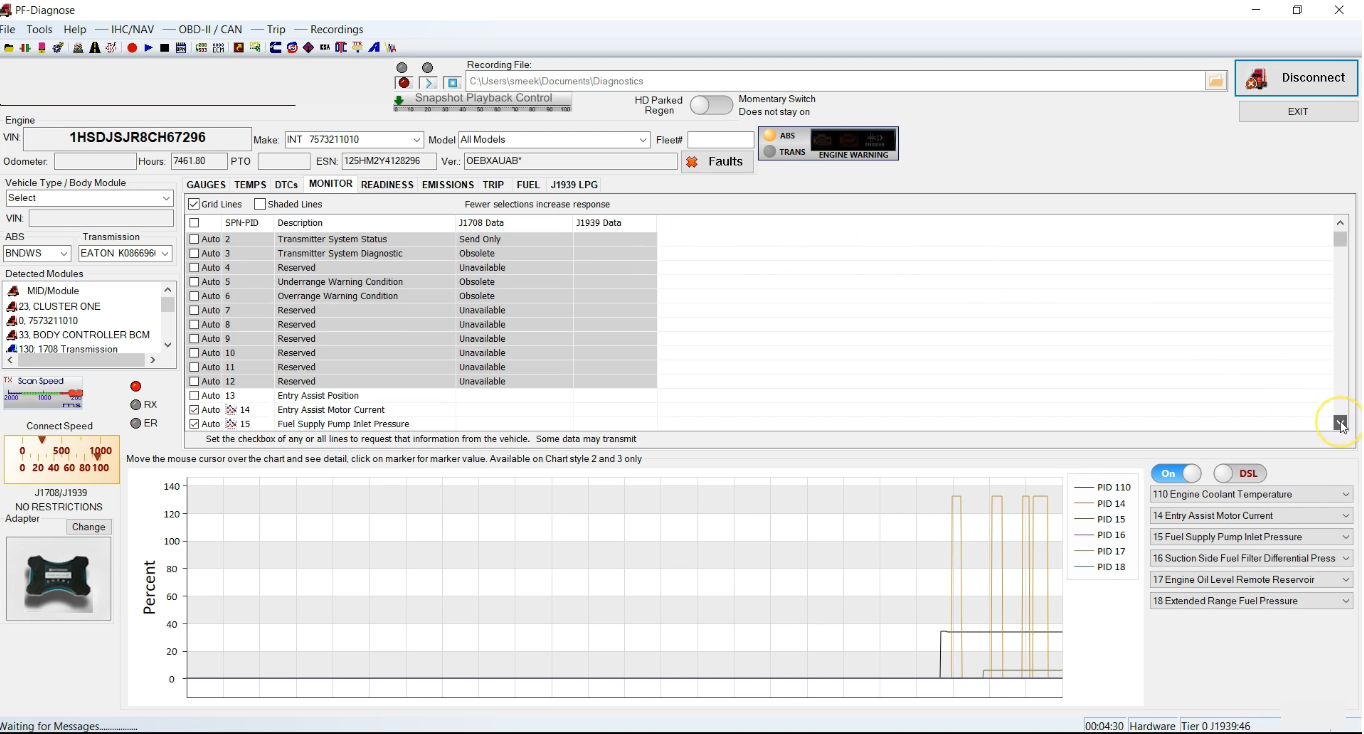
Task: Click the Cummins C logo toolbar icon
Action: click(x=275, y=48)
